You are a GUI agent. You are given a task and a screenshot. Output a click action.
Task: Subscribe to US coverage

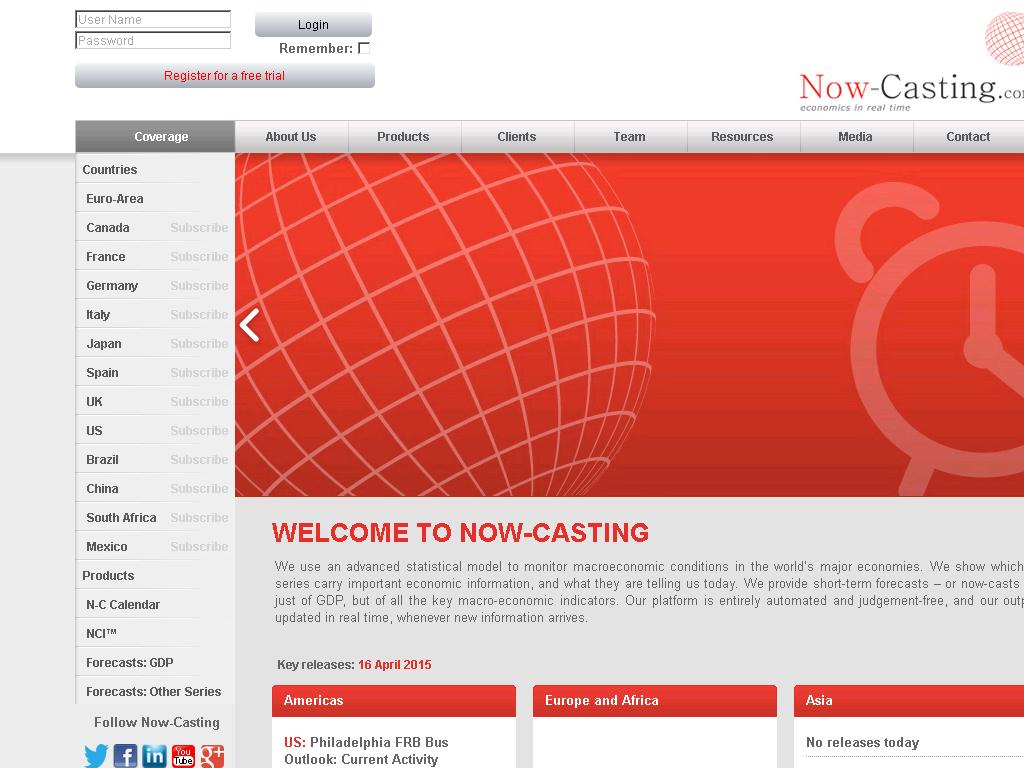click(x=199, y=430)
